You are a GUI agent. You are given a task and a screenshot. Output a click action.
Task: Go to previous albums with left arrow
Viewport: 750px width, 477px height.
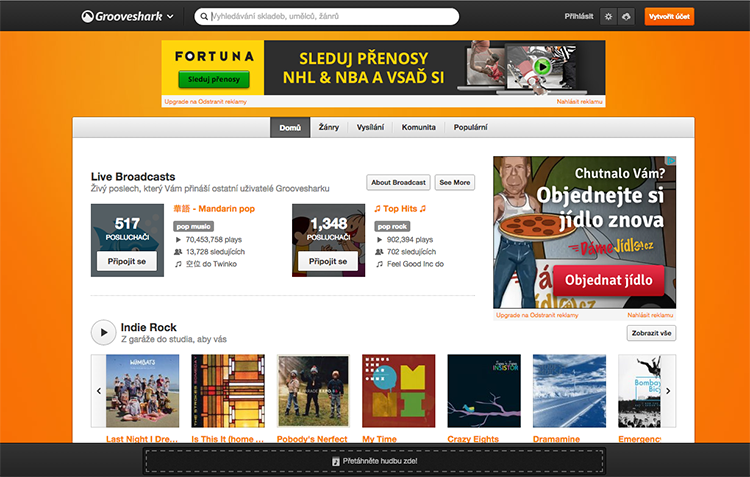(x=99, y=391)
